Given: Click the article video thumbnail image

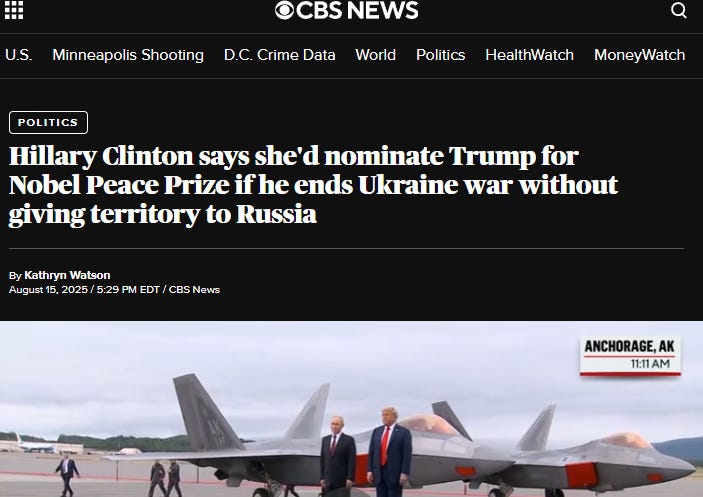Looking at the screenshot, I should [352, 409].
